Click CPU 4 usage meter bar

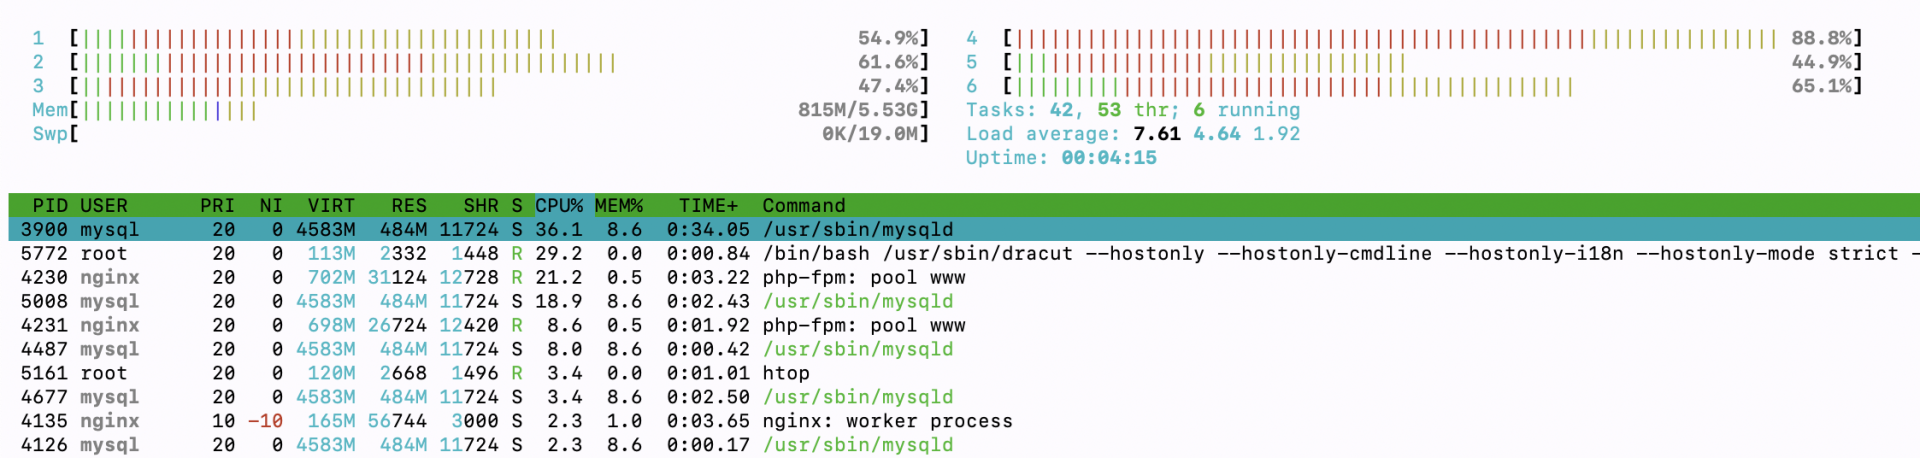pos(1433,38)
